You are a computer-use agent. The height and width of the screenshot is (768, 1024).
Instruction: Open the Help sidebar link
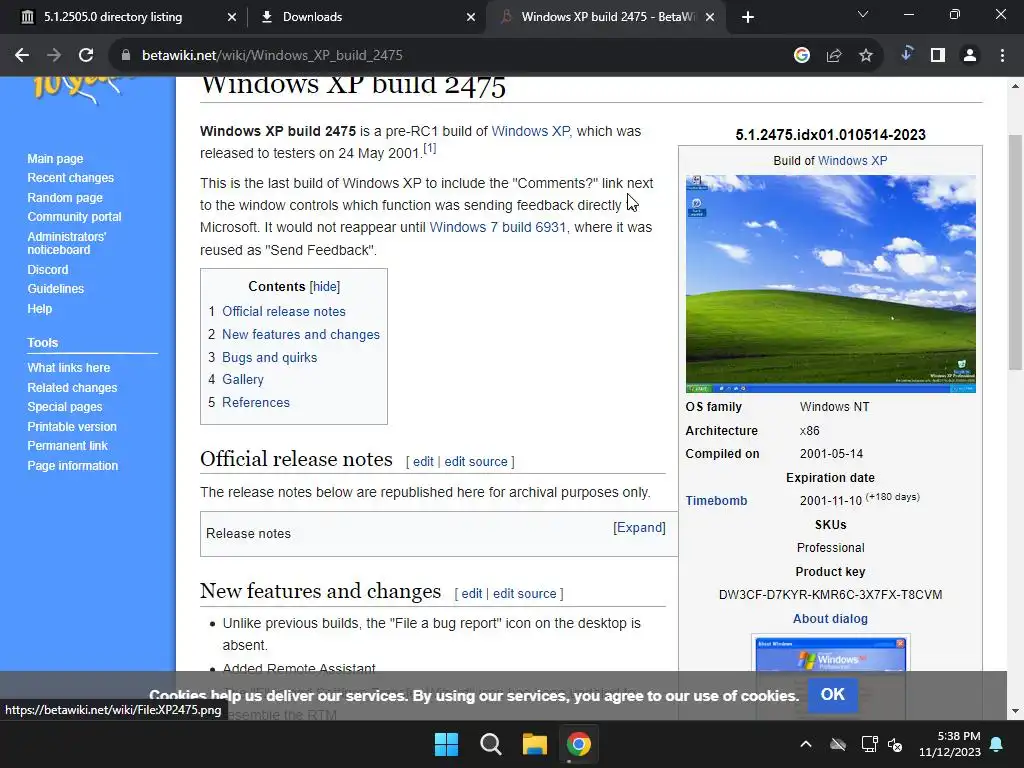click(39, 308)
